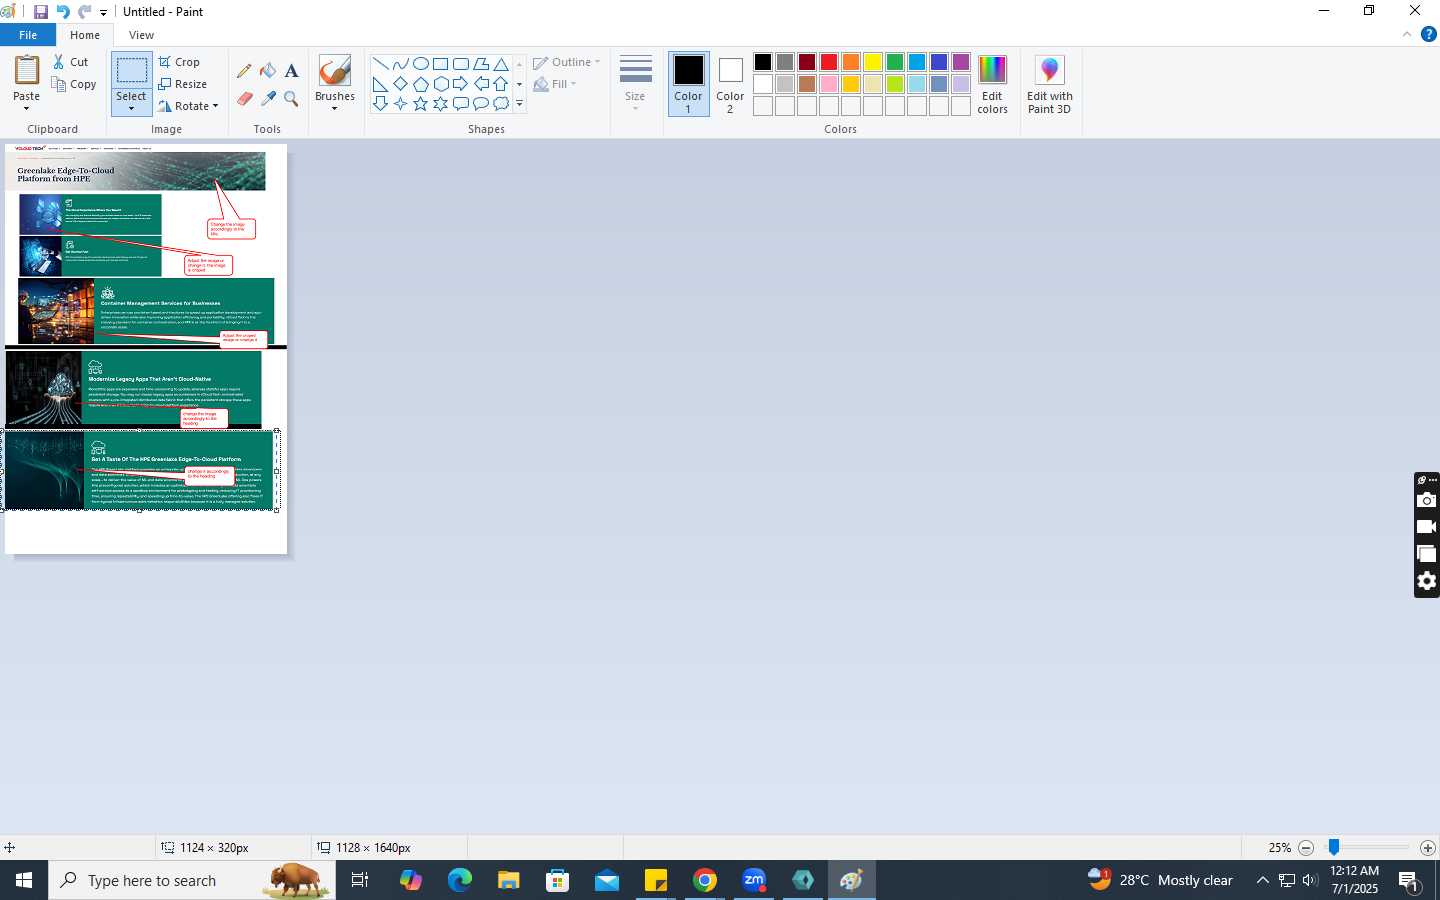The width and height of the screenshot is (1440, 900).
Task: Open the Resize dialog
Action: [x=182, y=84]
